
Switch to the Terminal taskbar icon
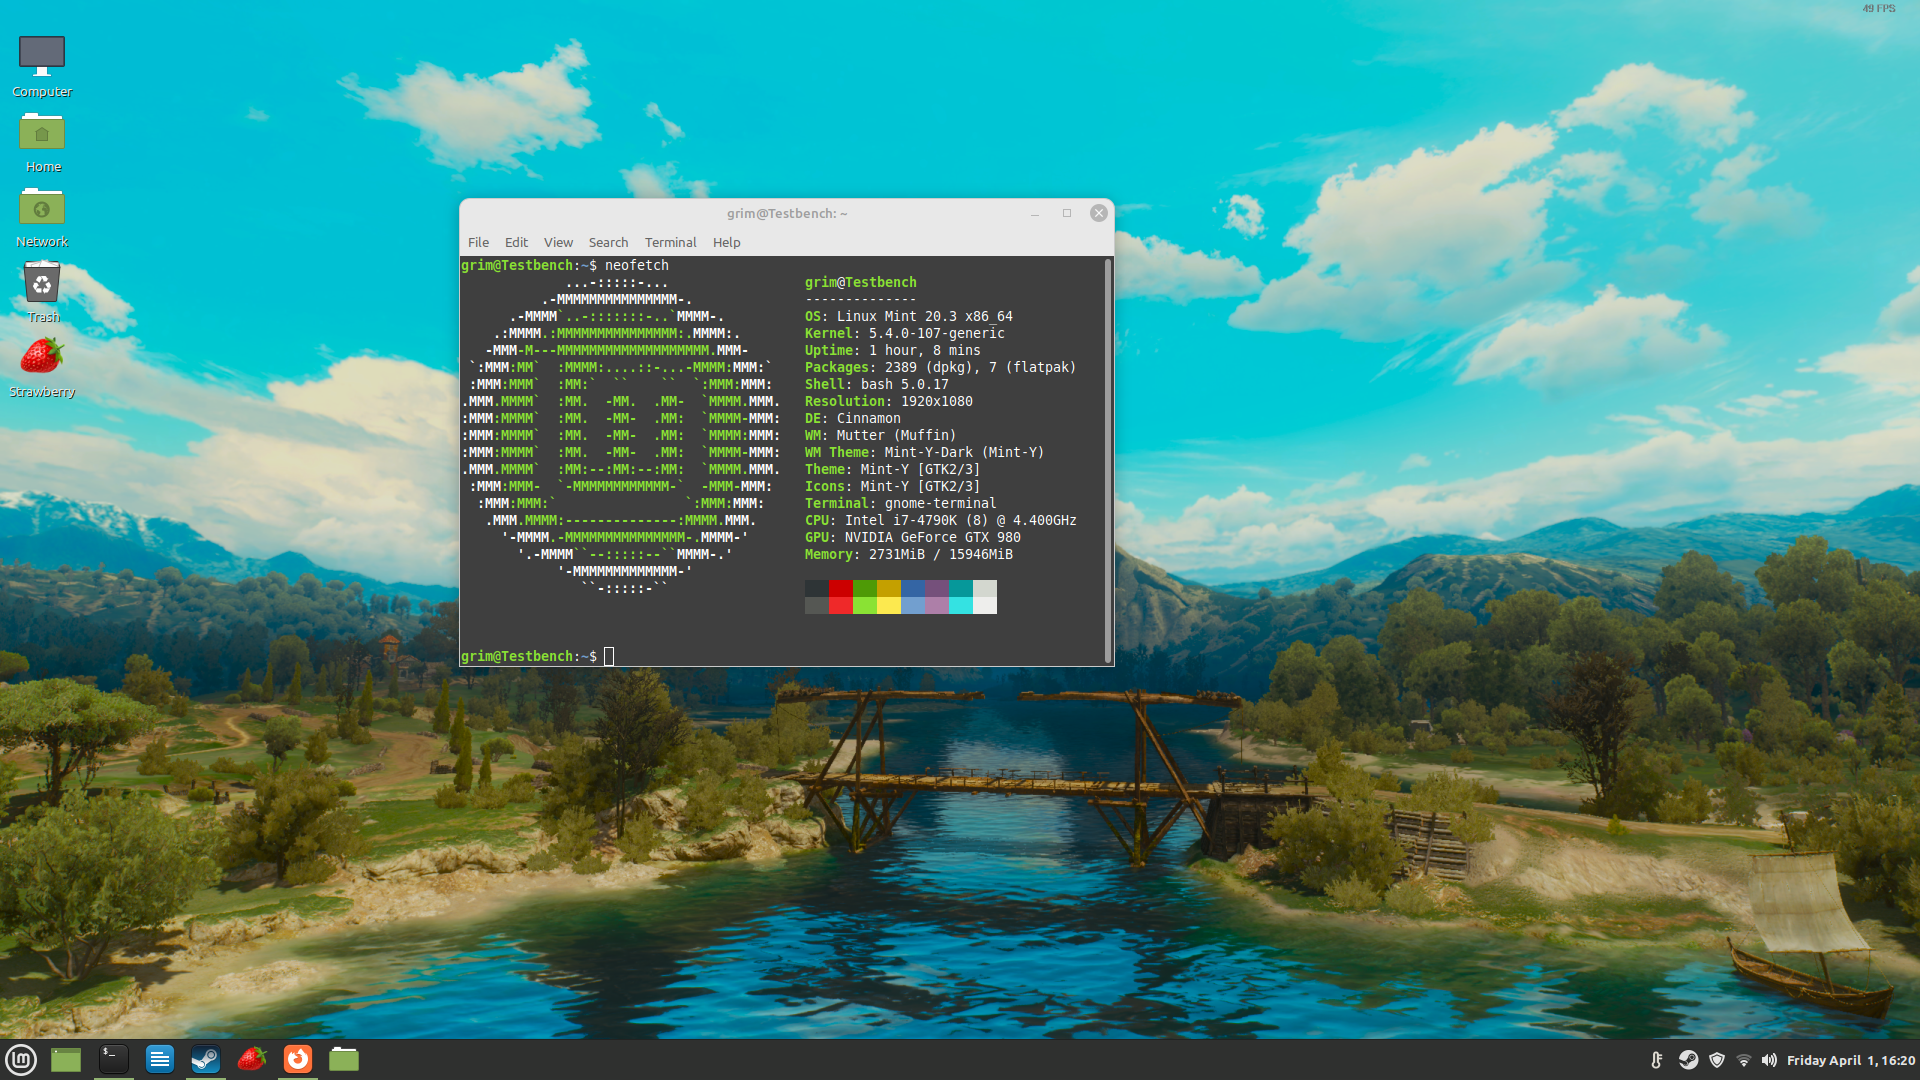click(114, 1059)
